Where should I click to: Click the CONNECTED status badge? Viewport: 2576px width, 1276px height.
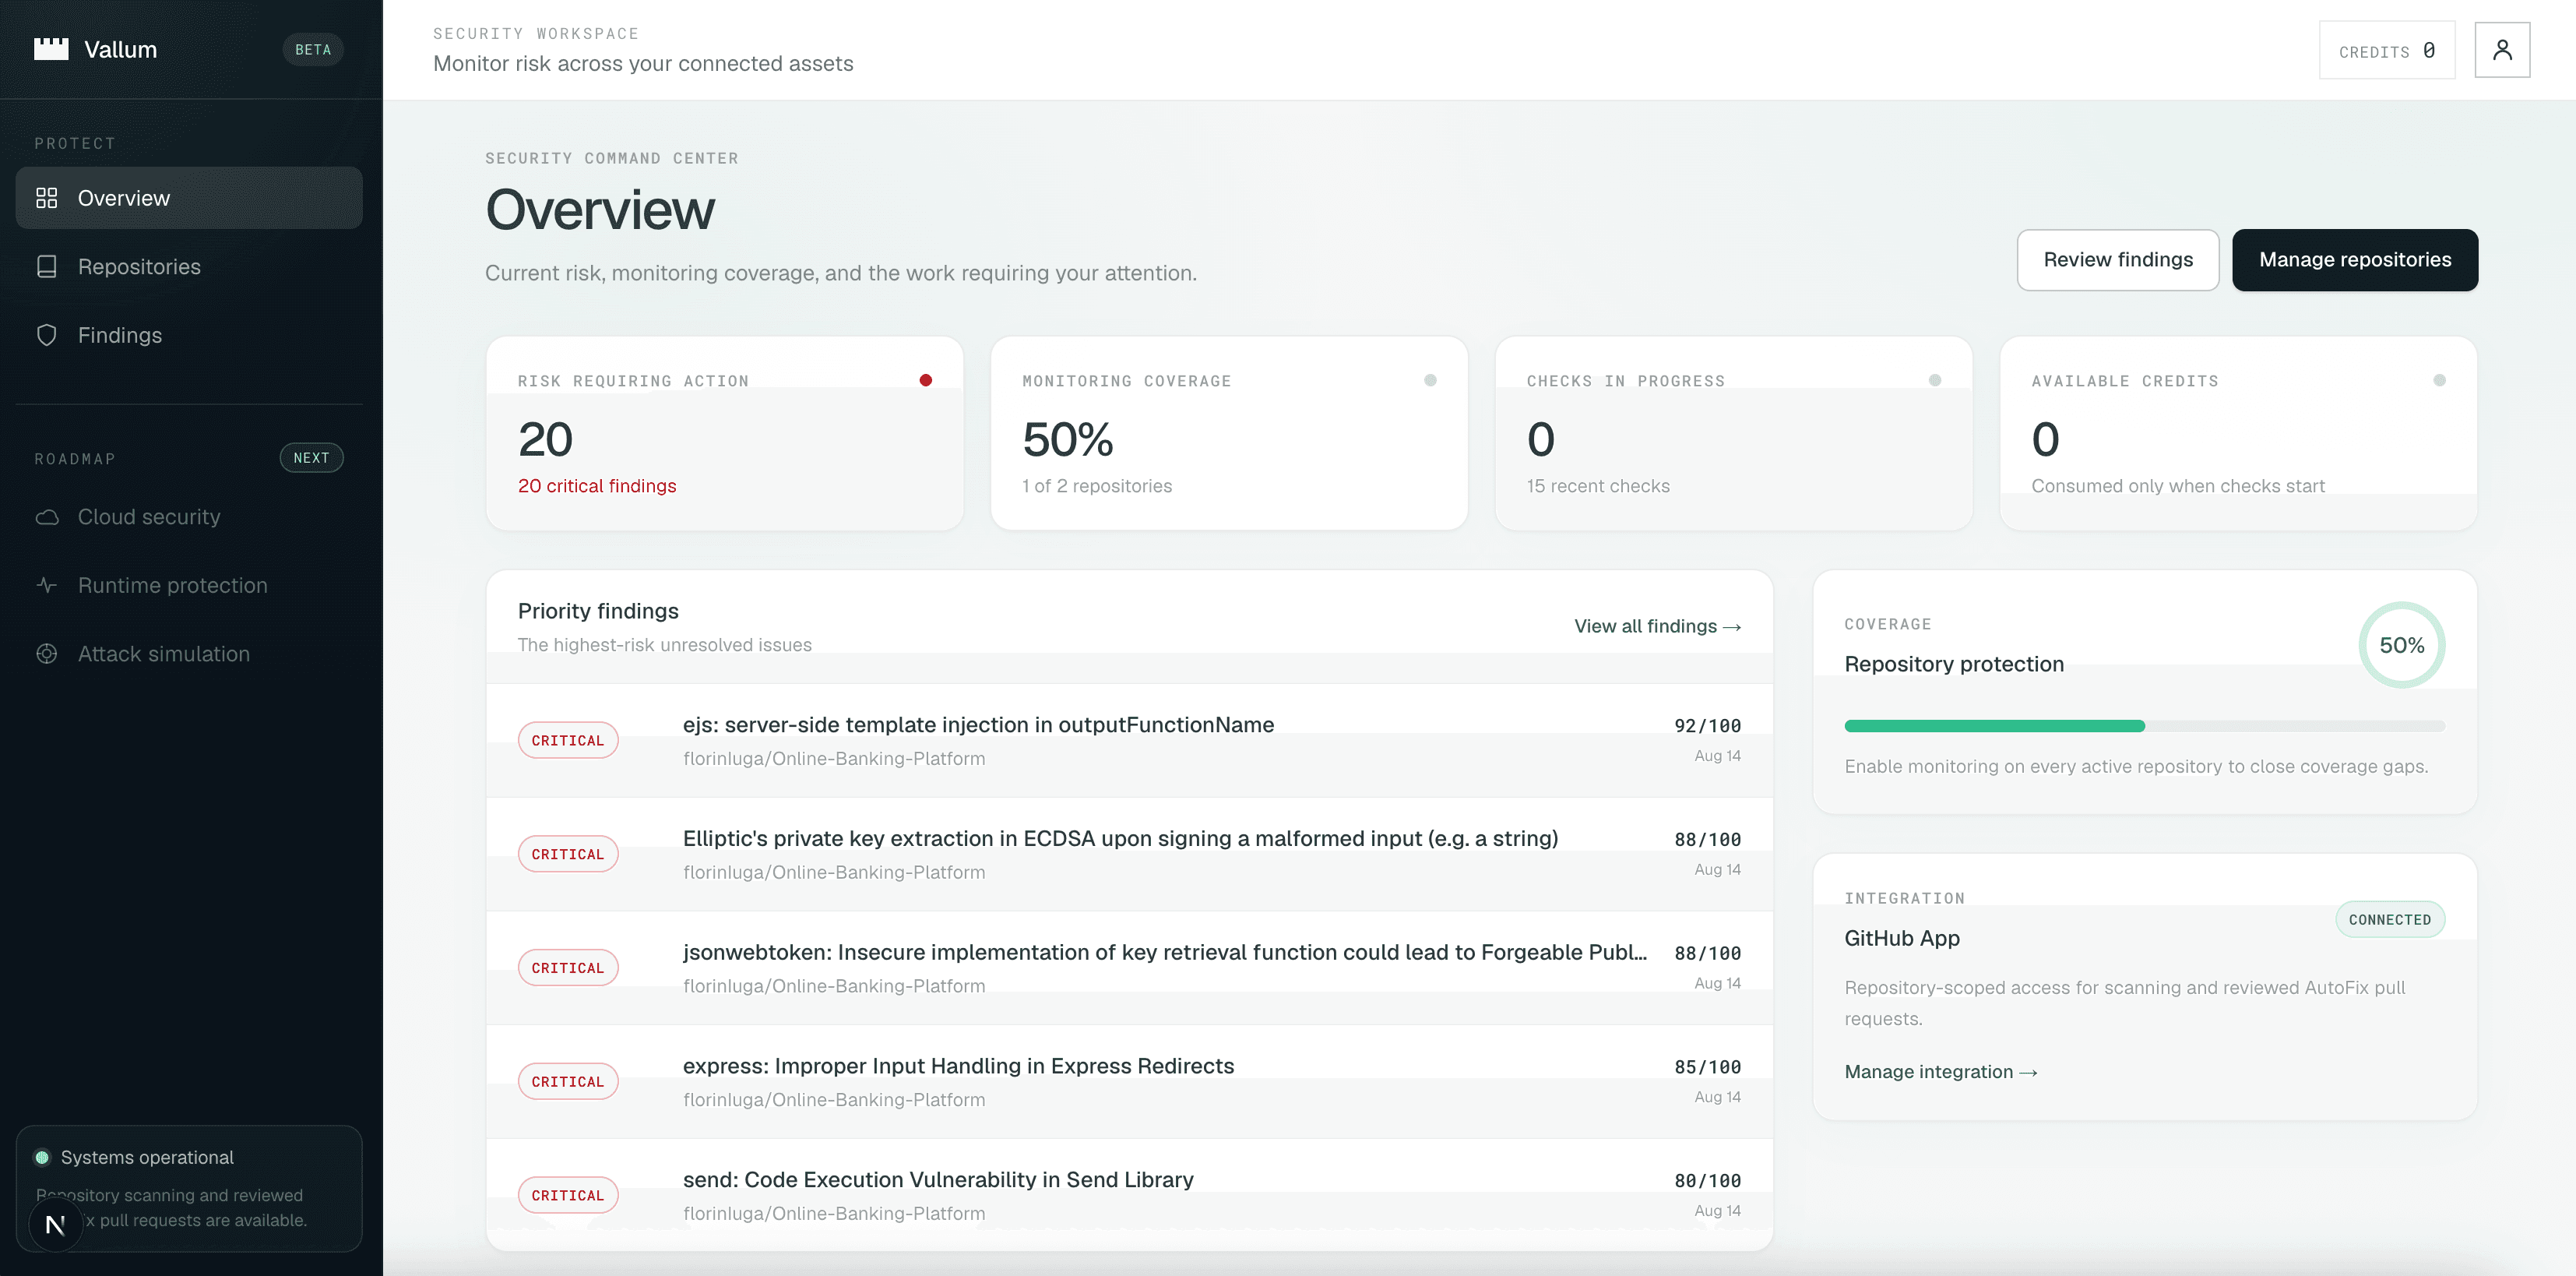(x=2389, y=920)
